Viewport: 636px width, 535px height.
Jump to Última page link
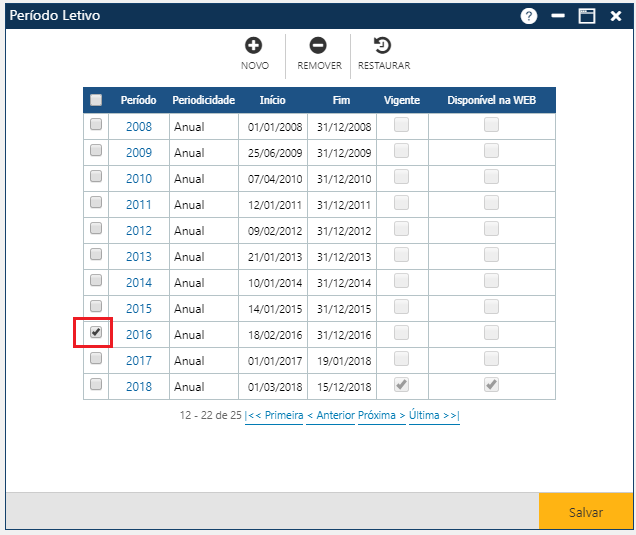point(434,415)
